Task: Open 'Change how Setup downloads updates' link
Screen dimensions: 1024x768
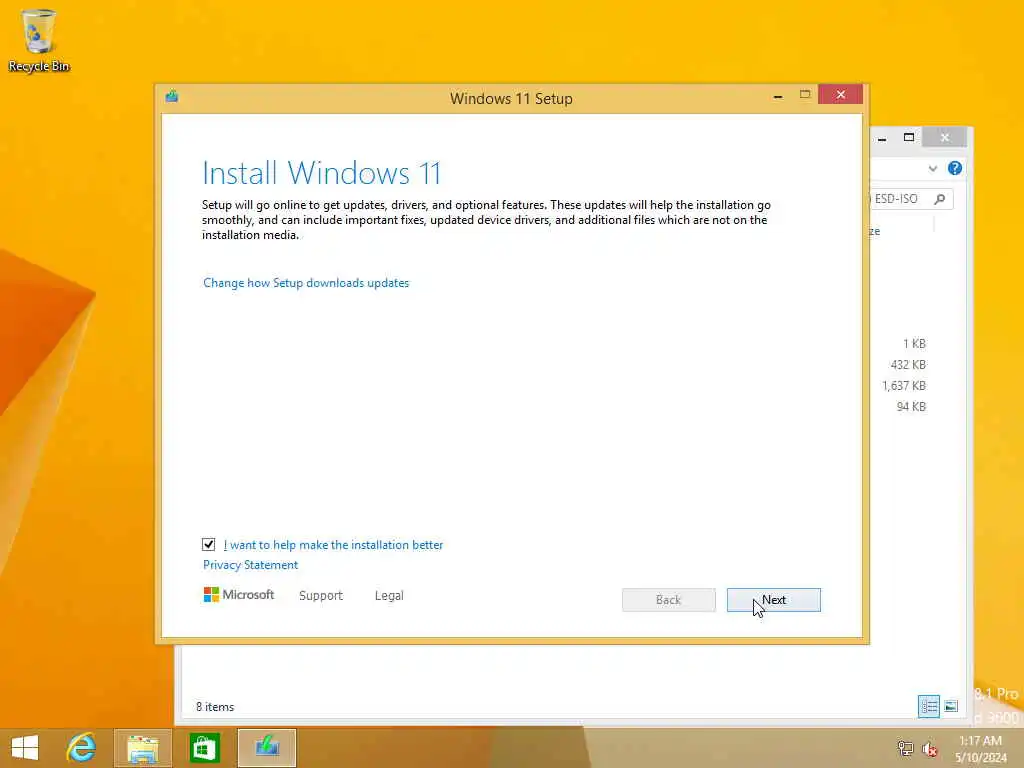Action: pos(306,283)
